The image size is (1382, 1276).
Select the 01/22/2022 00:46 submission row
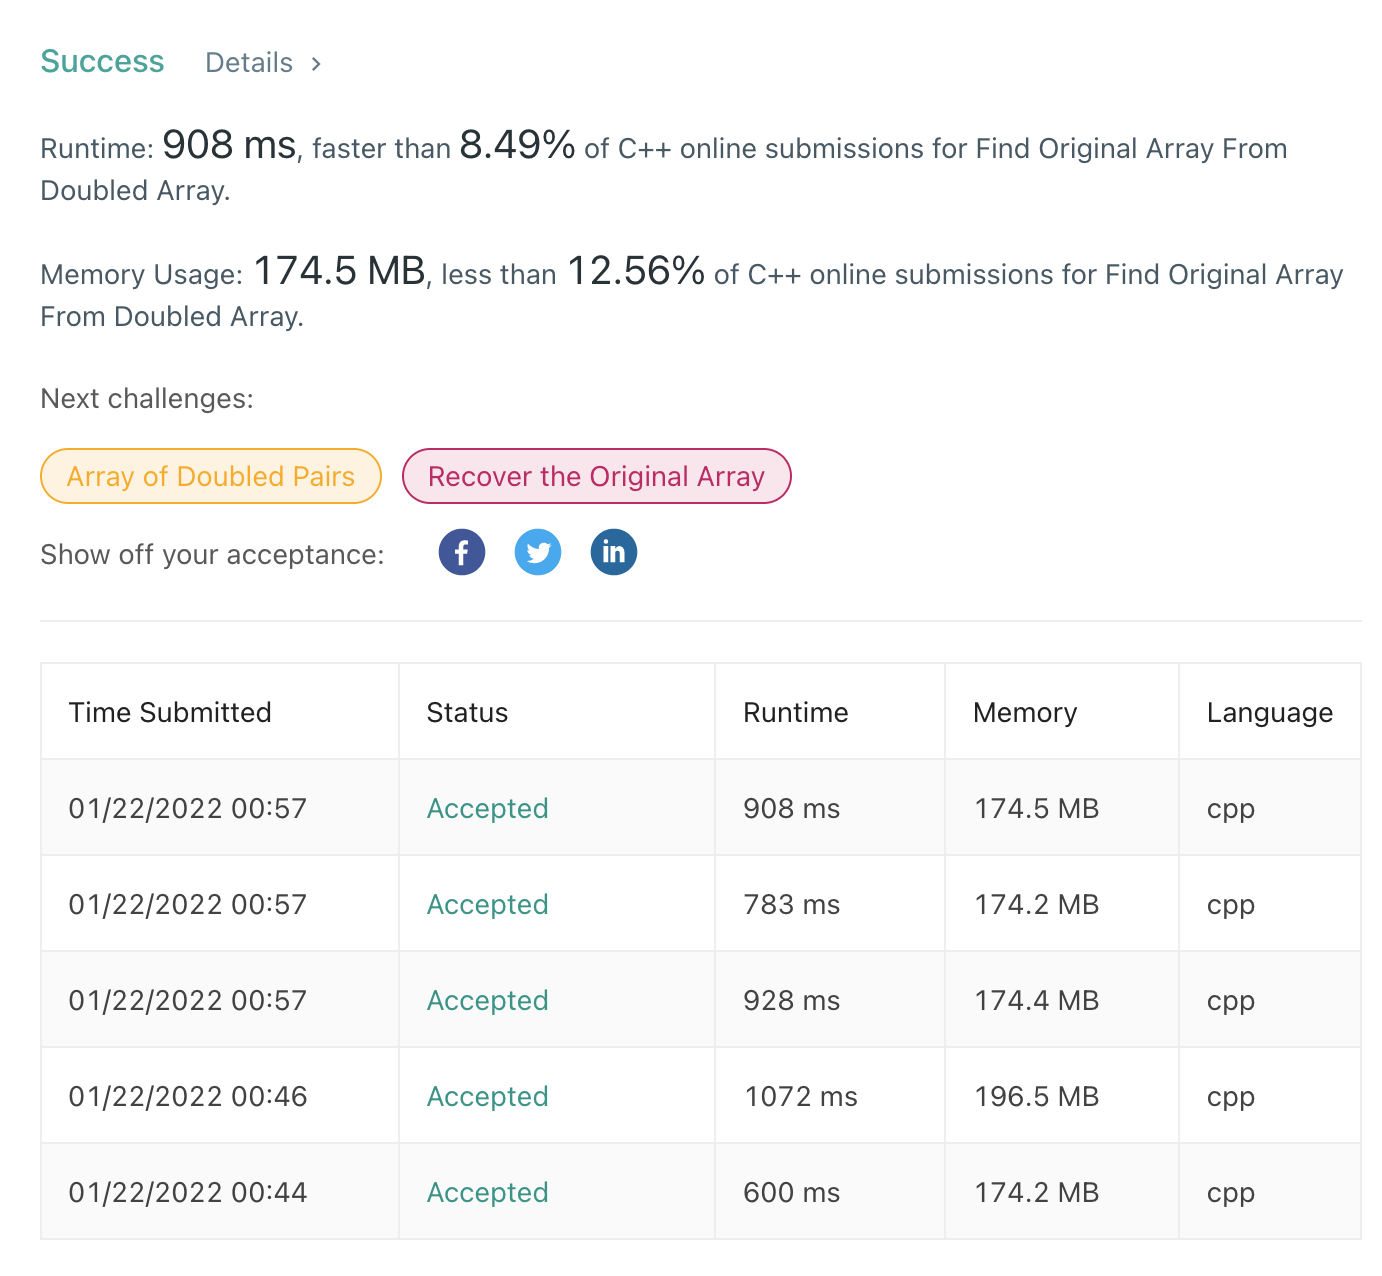[701, 1096]
